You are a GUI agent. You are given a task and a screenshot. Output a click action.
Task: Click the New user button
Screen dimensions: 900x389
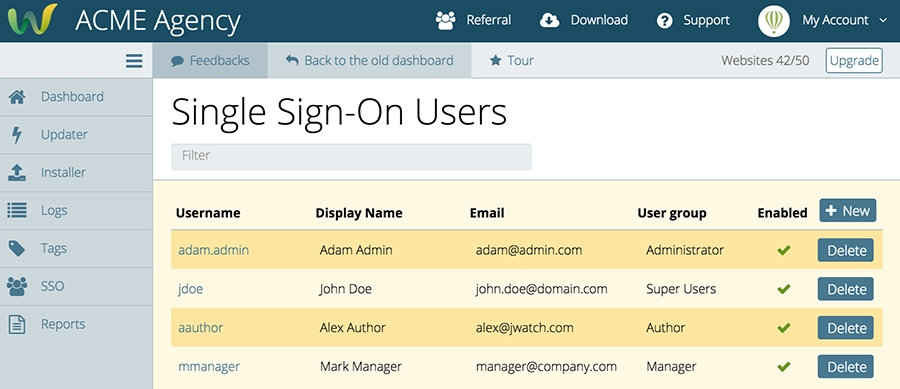848,211
